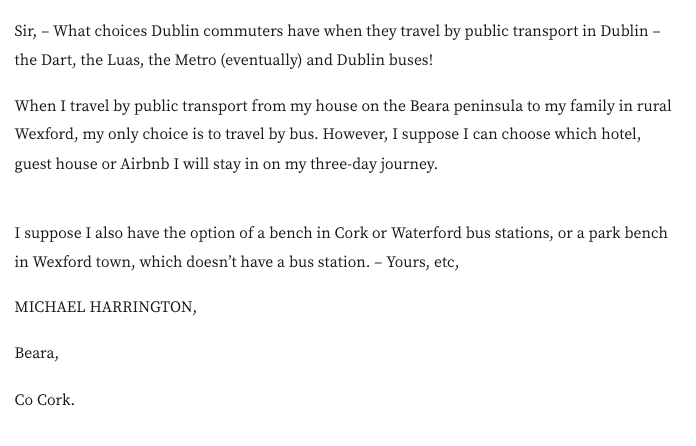The image size is (696, 446).
Task: Click the phrase "Dublin commuters" in the opening line
Action: click(195, 32)
